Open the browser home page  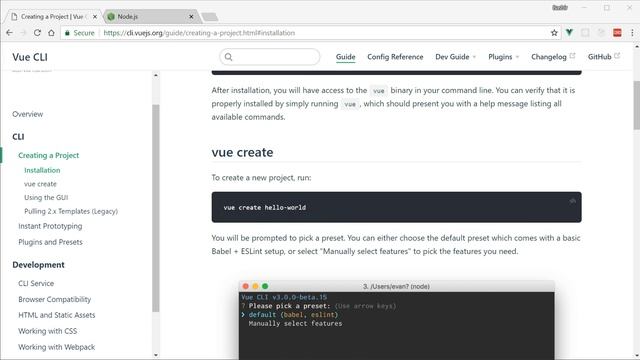click(51, 33)
